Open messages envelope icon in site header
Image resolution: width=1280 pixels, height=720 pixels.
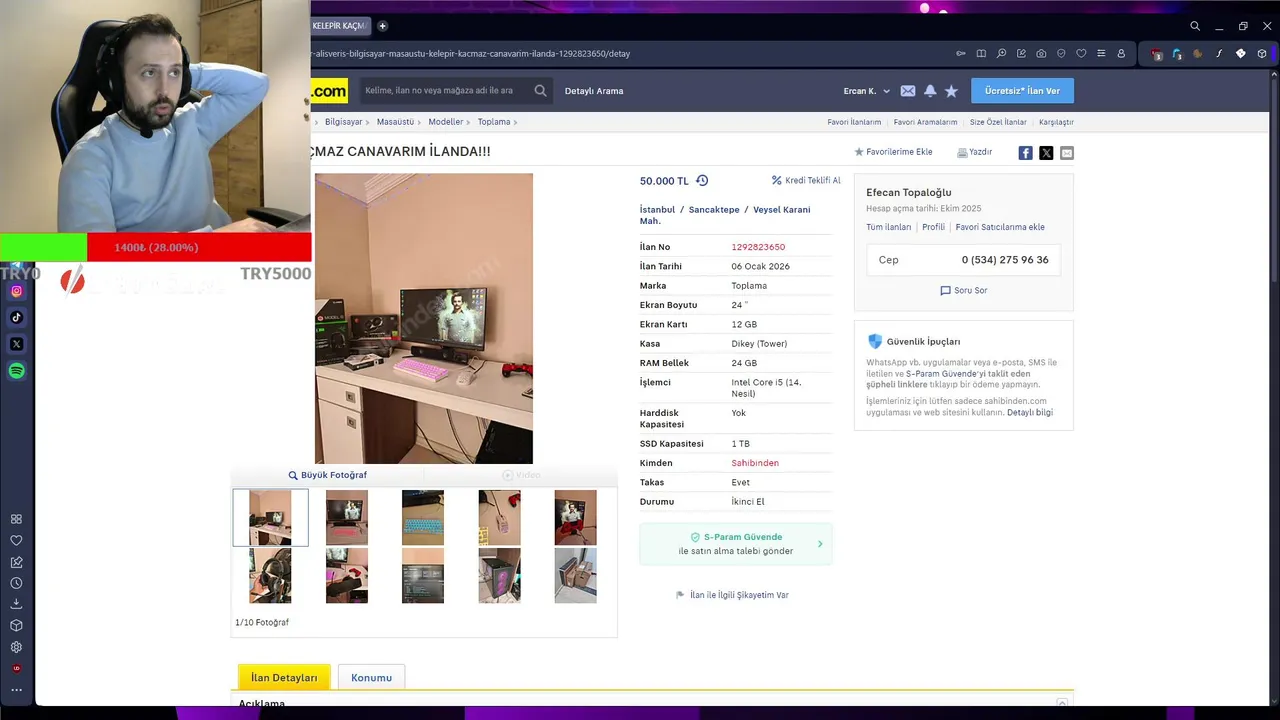click(x=907, y=91)
